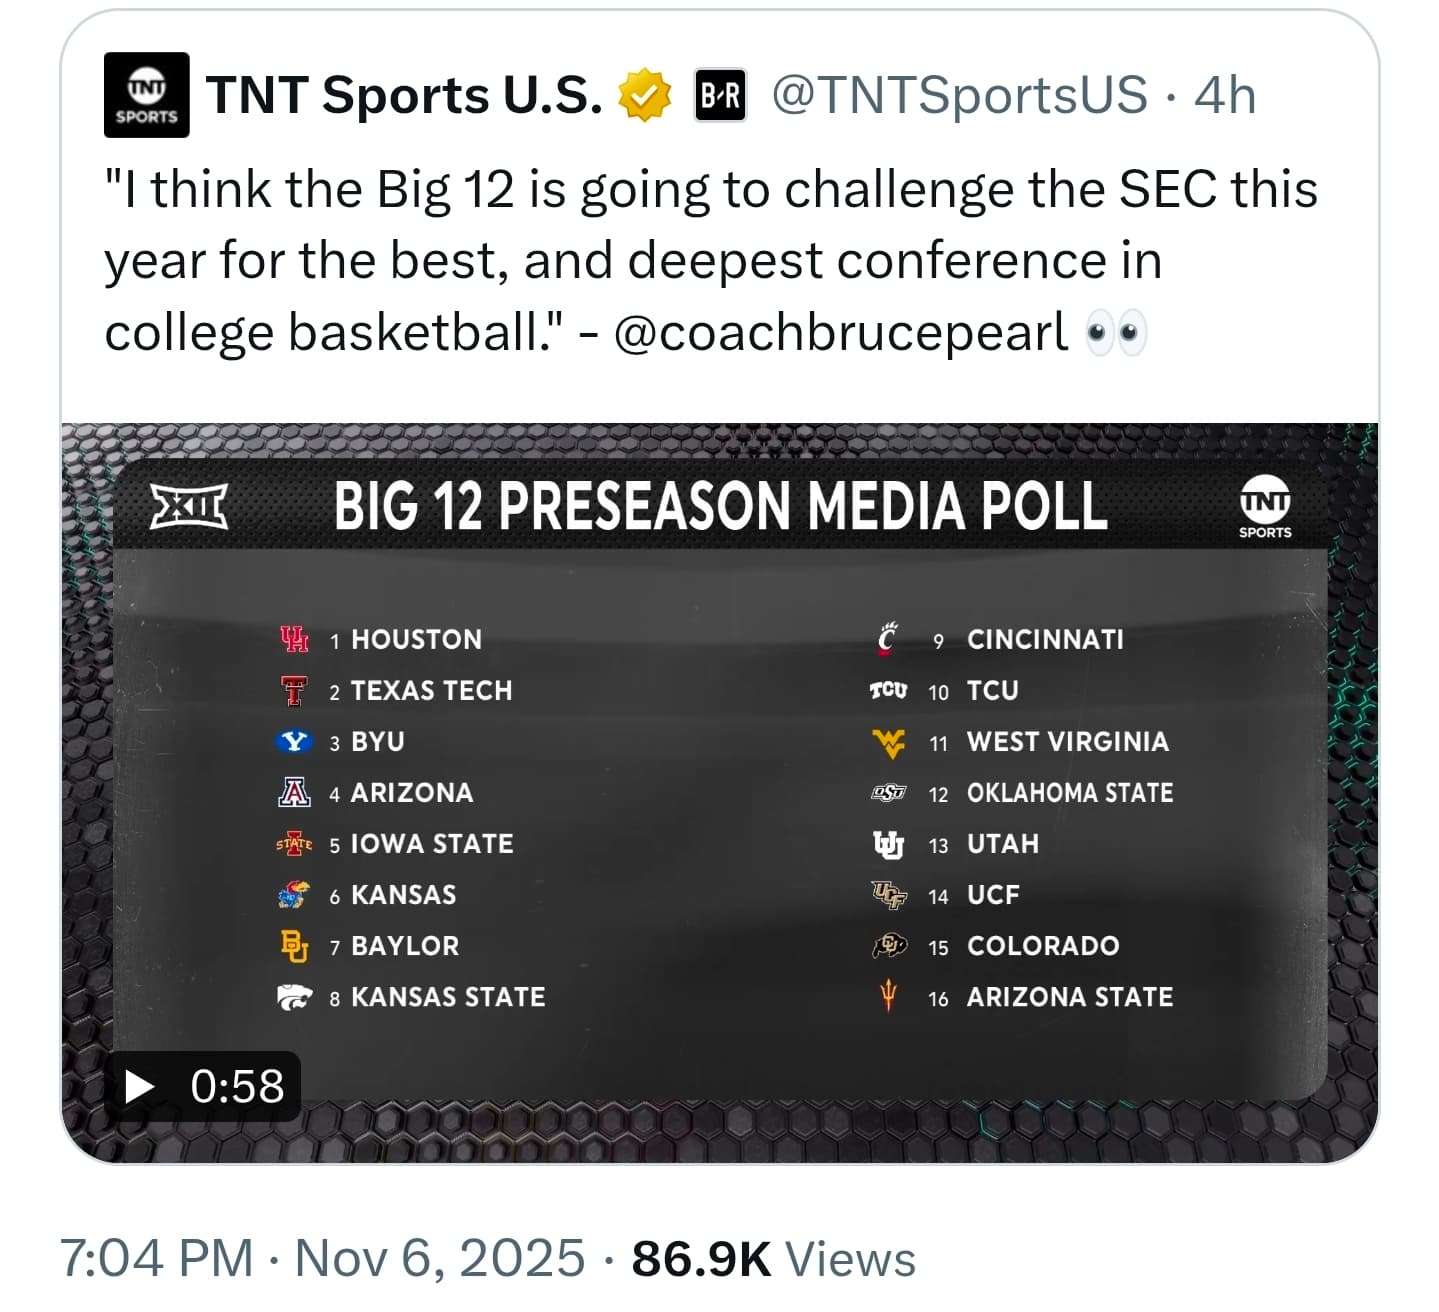Screen dimensions: 1439x1312
Task: Click the West Virginia logo
Action: (x=888, y=742)
